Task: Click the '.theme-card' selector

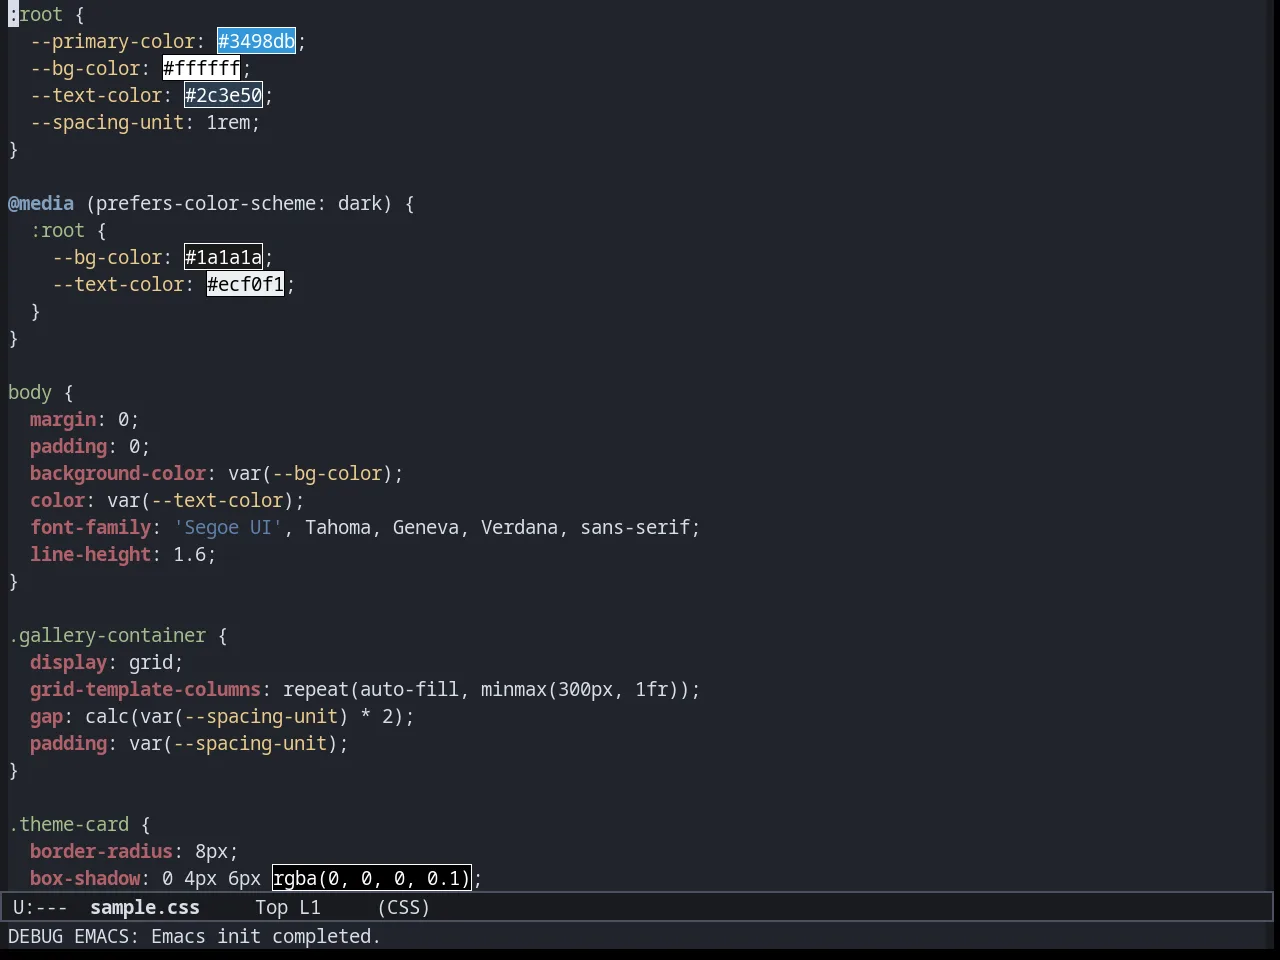Action: click(x=69, y=824)
